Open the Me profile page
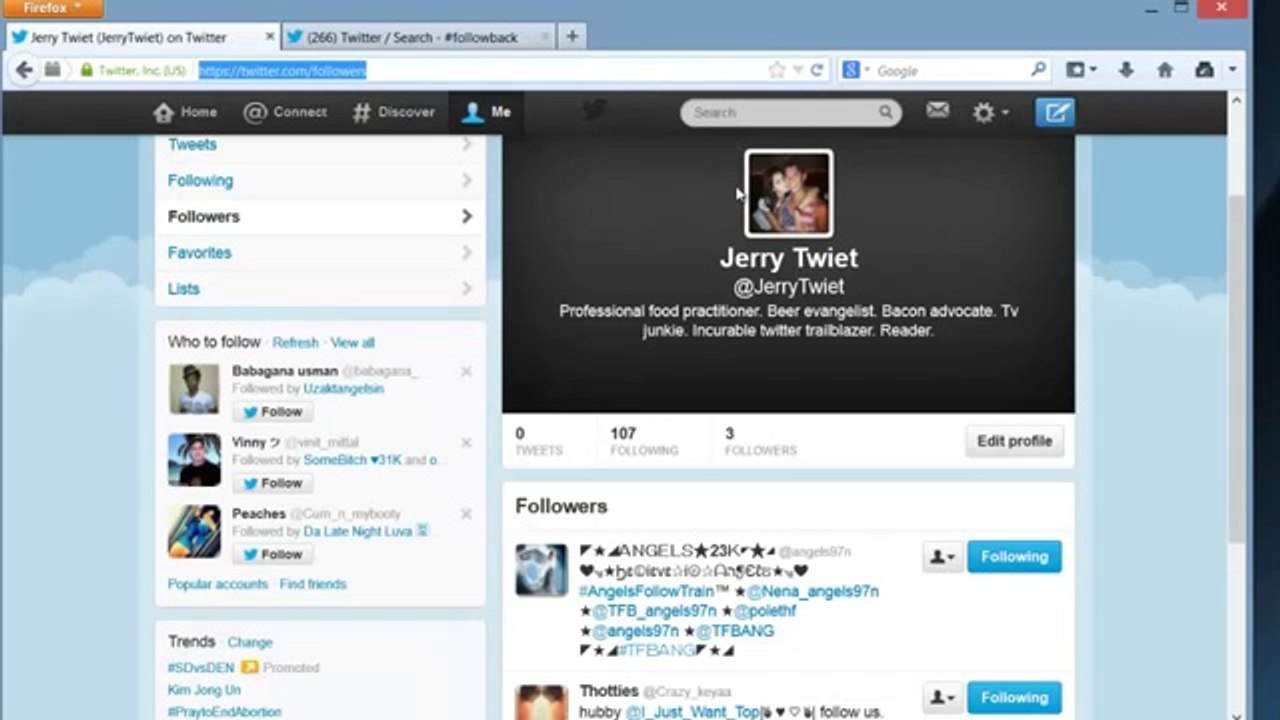 (x=487, y=112)
